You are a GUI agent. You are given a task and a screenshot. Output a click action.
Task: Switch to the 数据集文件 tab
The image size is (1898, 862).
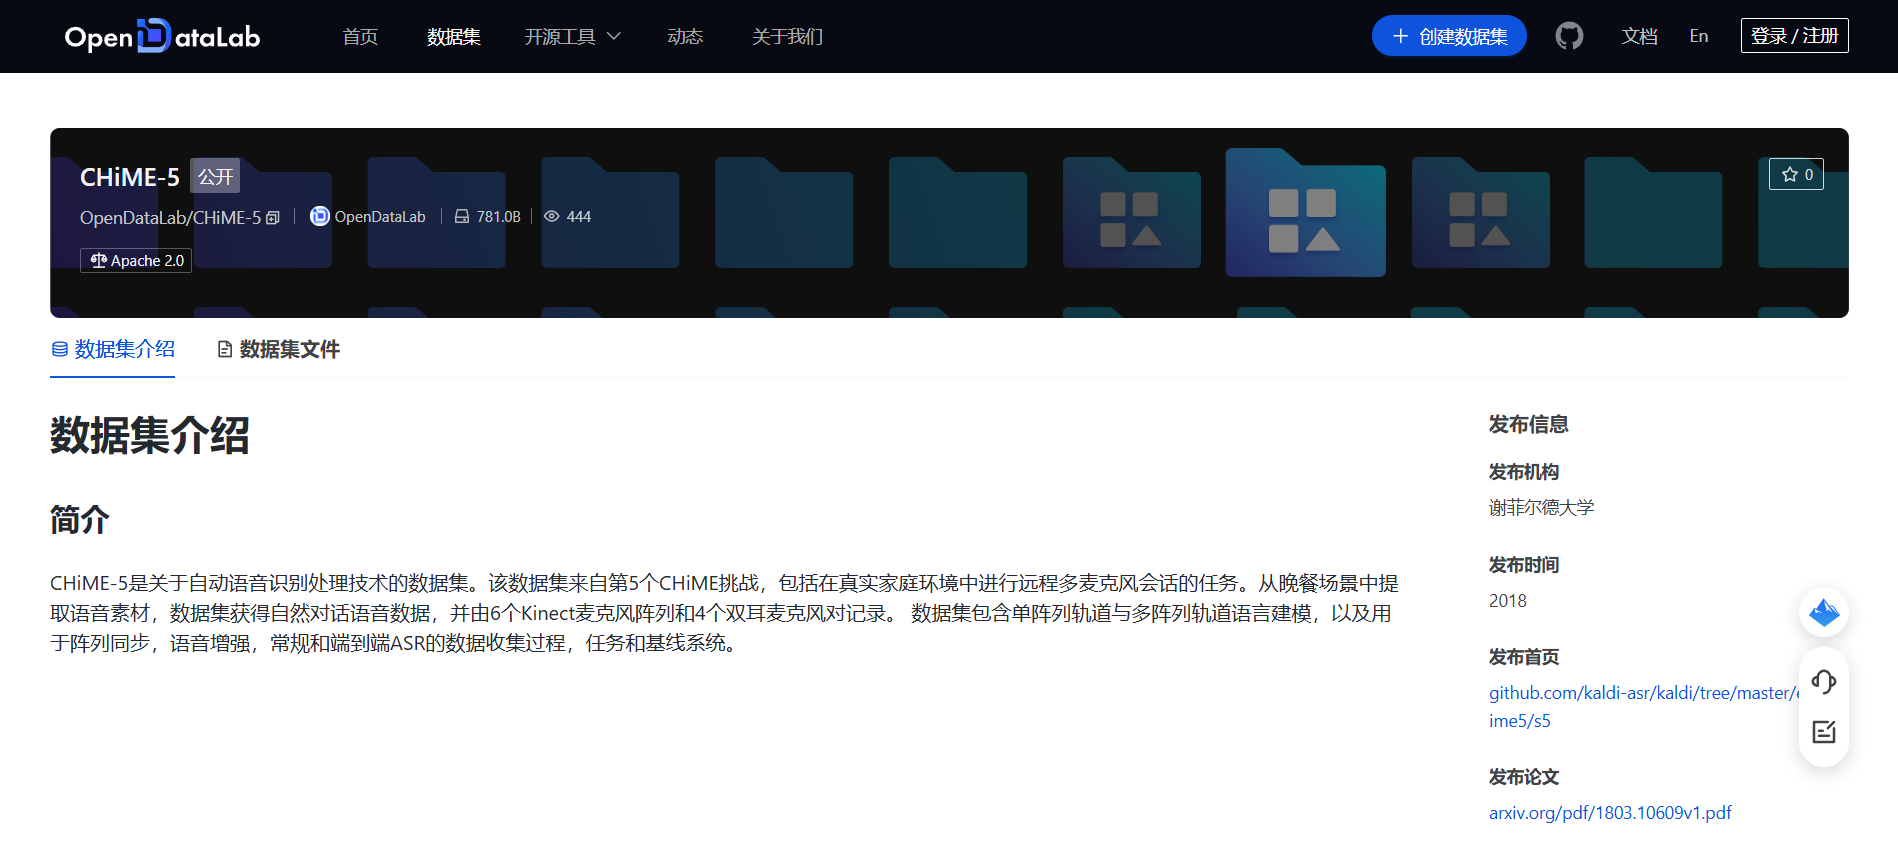tap(279, 349)
